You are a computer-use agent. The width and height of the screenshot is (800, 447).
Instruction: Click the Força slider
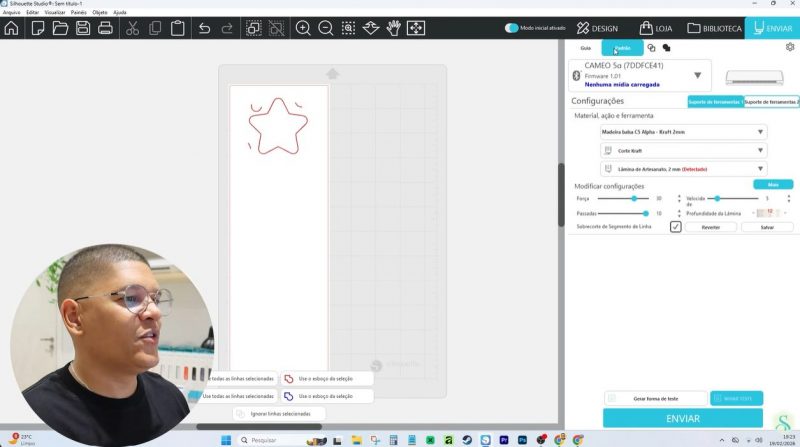tap(623, 198)
